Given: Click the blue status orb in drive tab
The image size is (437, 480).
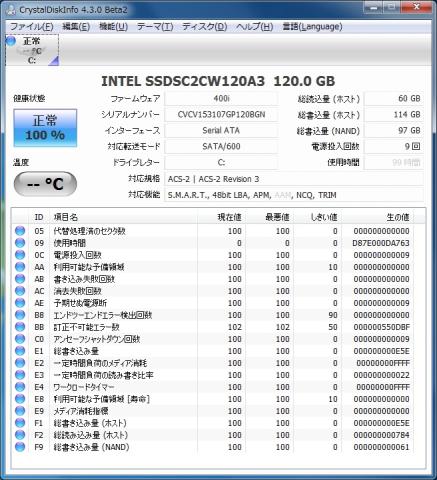Looking at the screenshot, I should click(11, 41).
